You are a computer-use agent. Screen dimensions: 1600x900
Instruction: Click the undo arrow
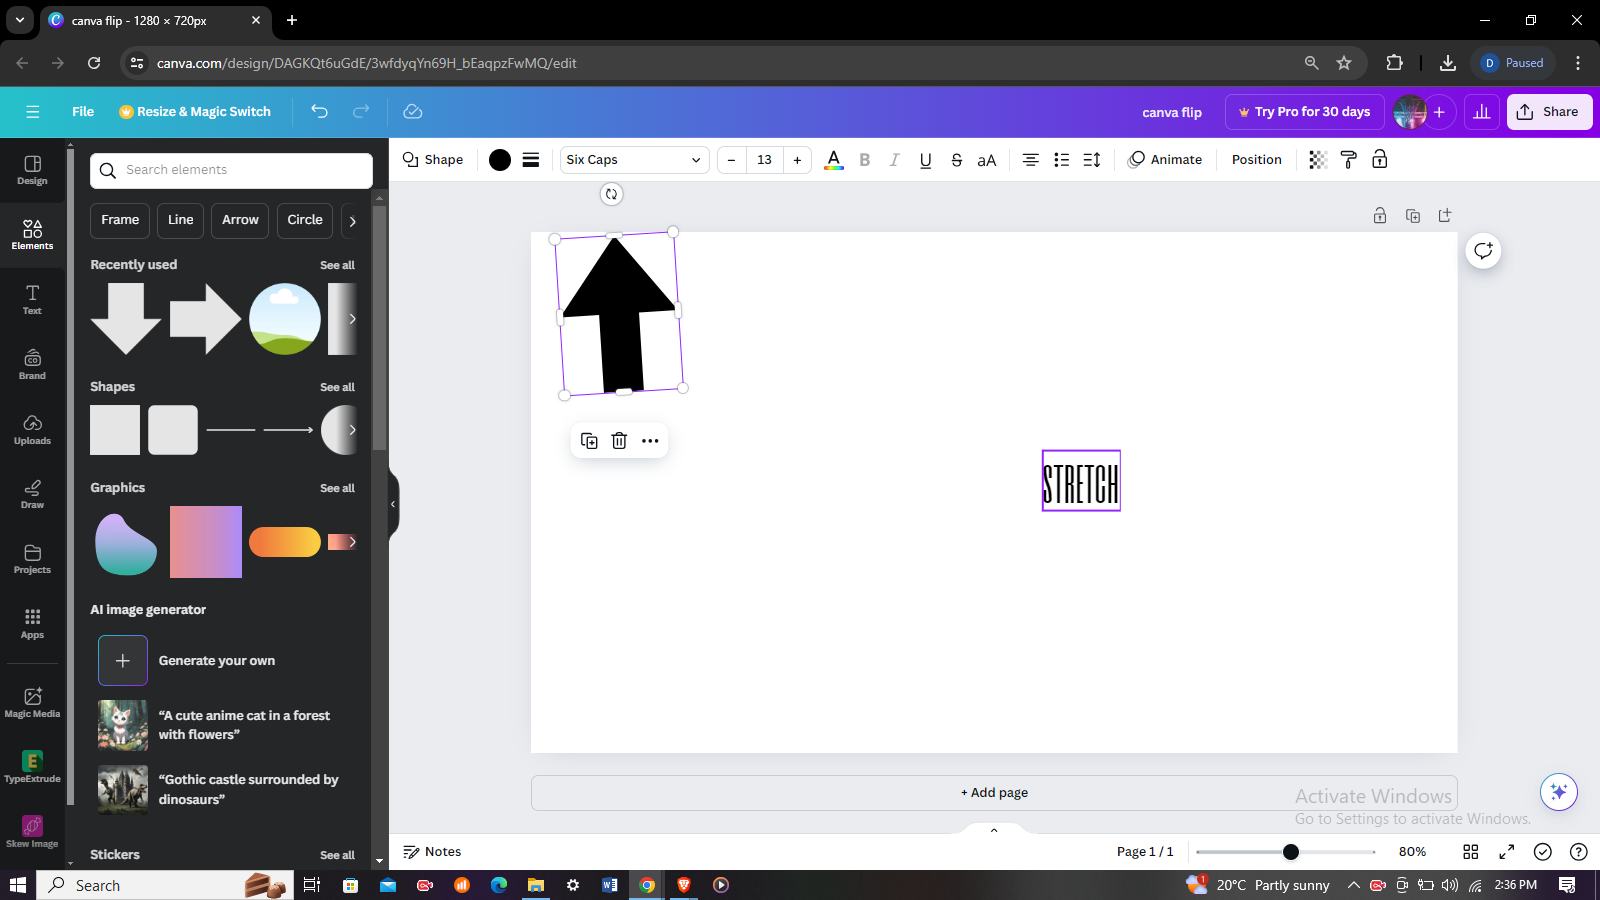click(319, 112)
